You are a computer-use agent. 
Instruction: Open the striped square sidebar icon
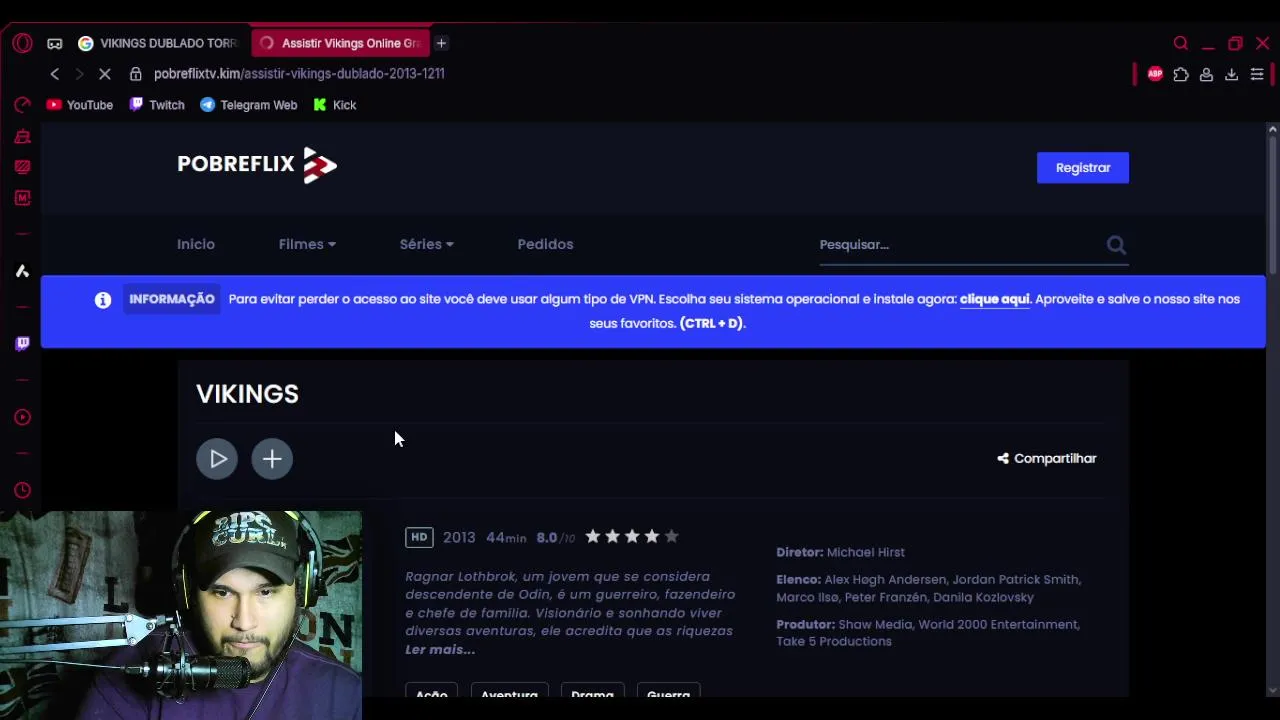coord(22,167)
